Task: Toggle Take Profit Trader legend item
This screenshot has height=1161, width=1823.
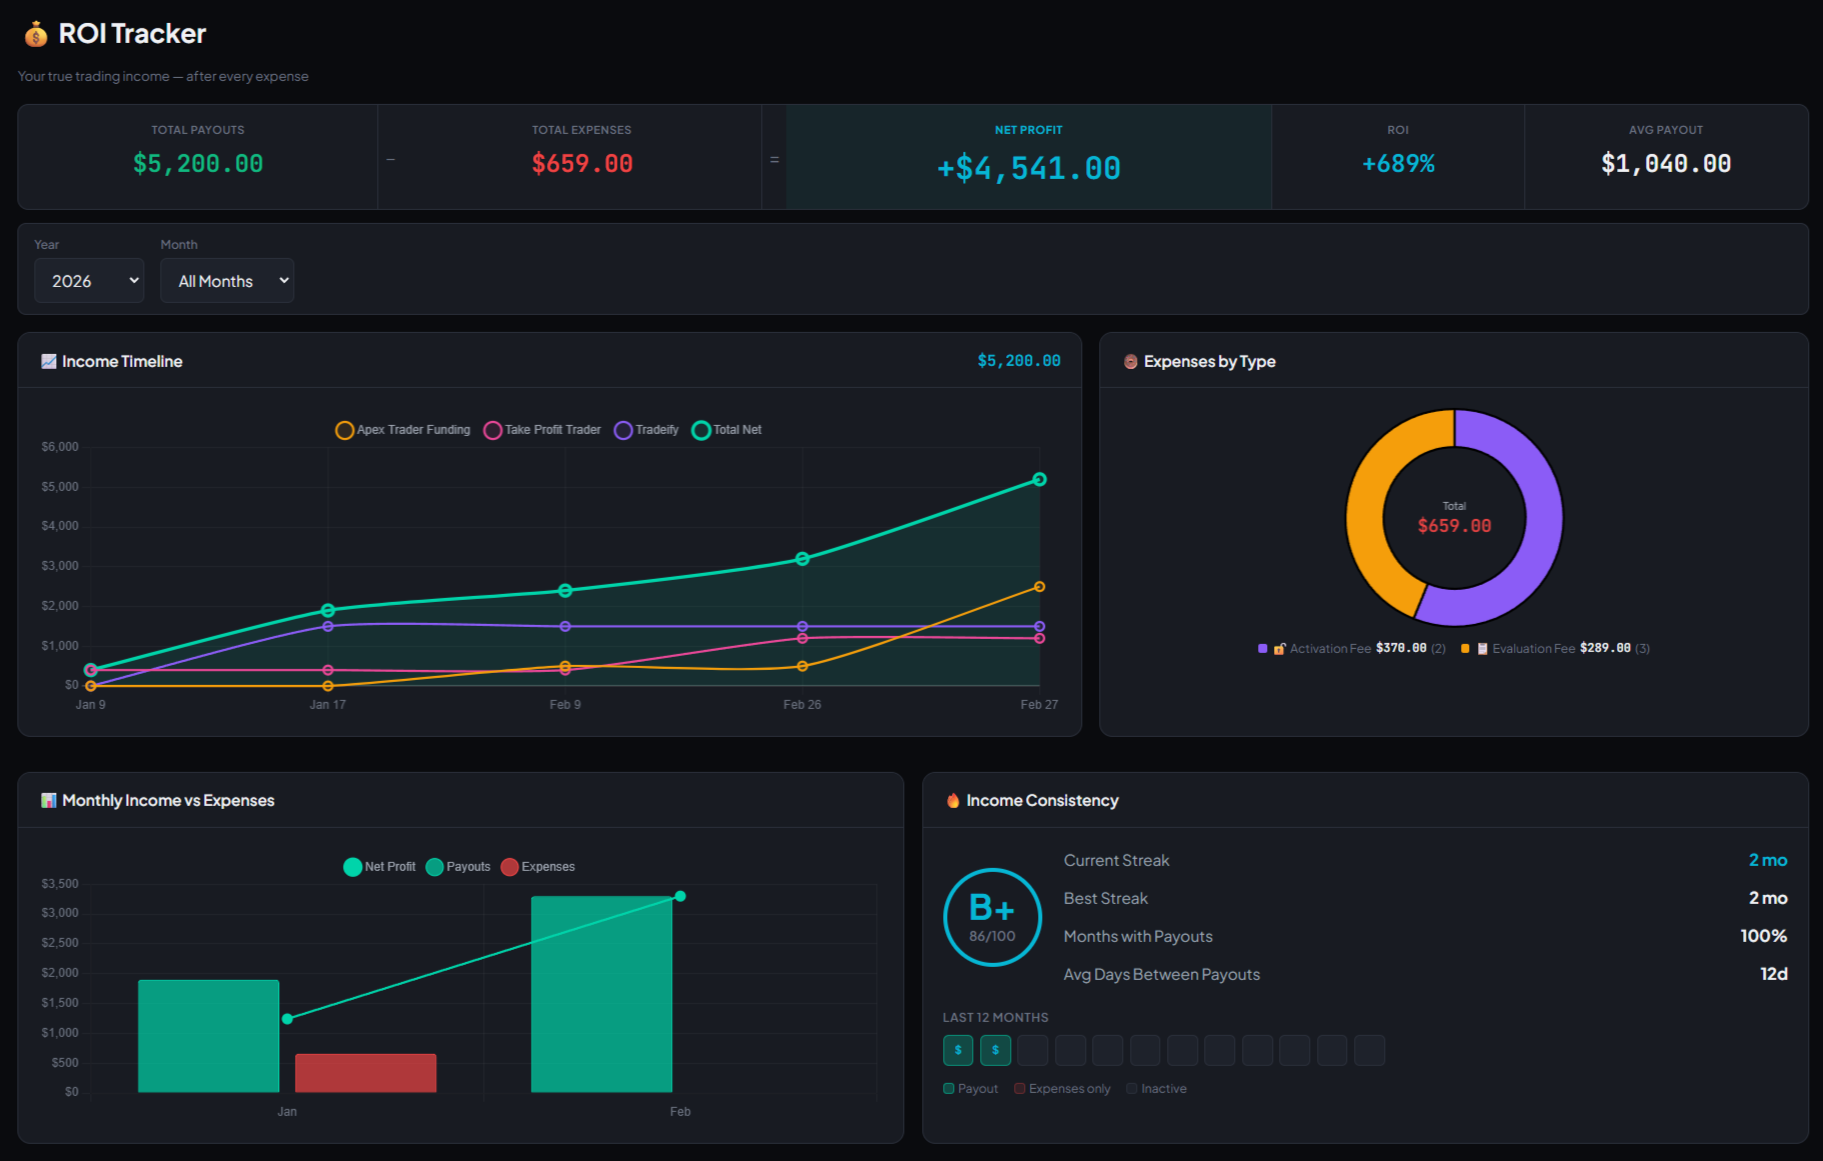Action: click(542, 430)
